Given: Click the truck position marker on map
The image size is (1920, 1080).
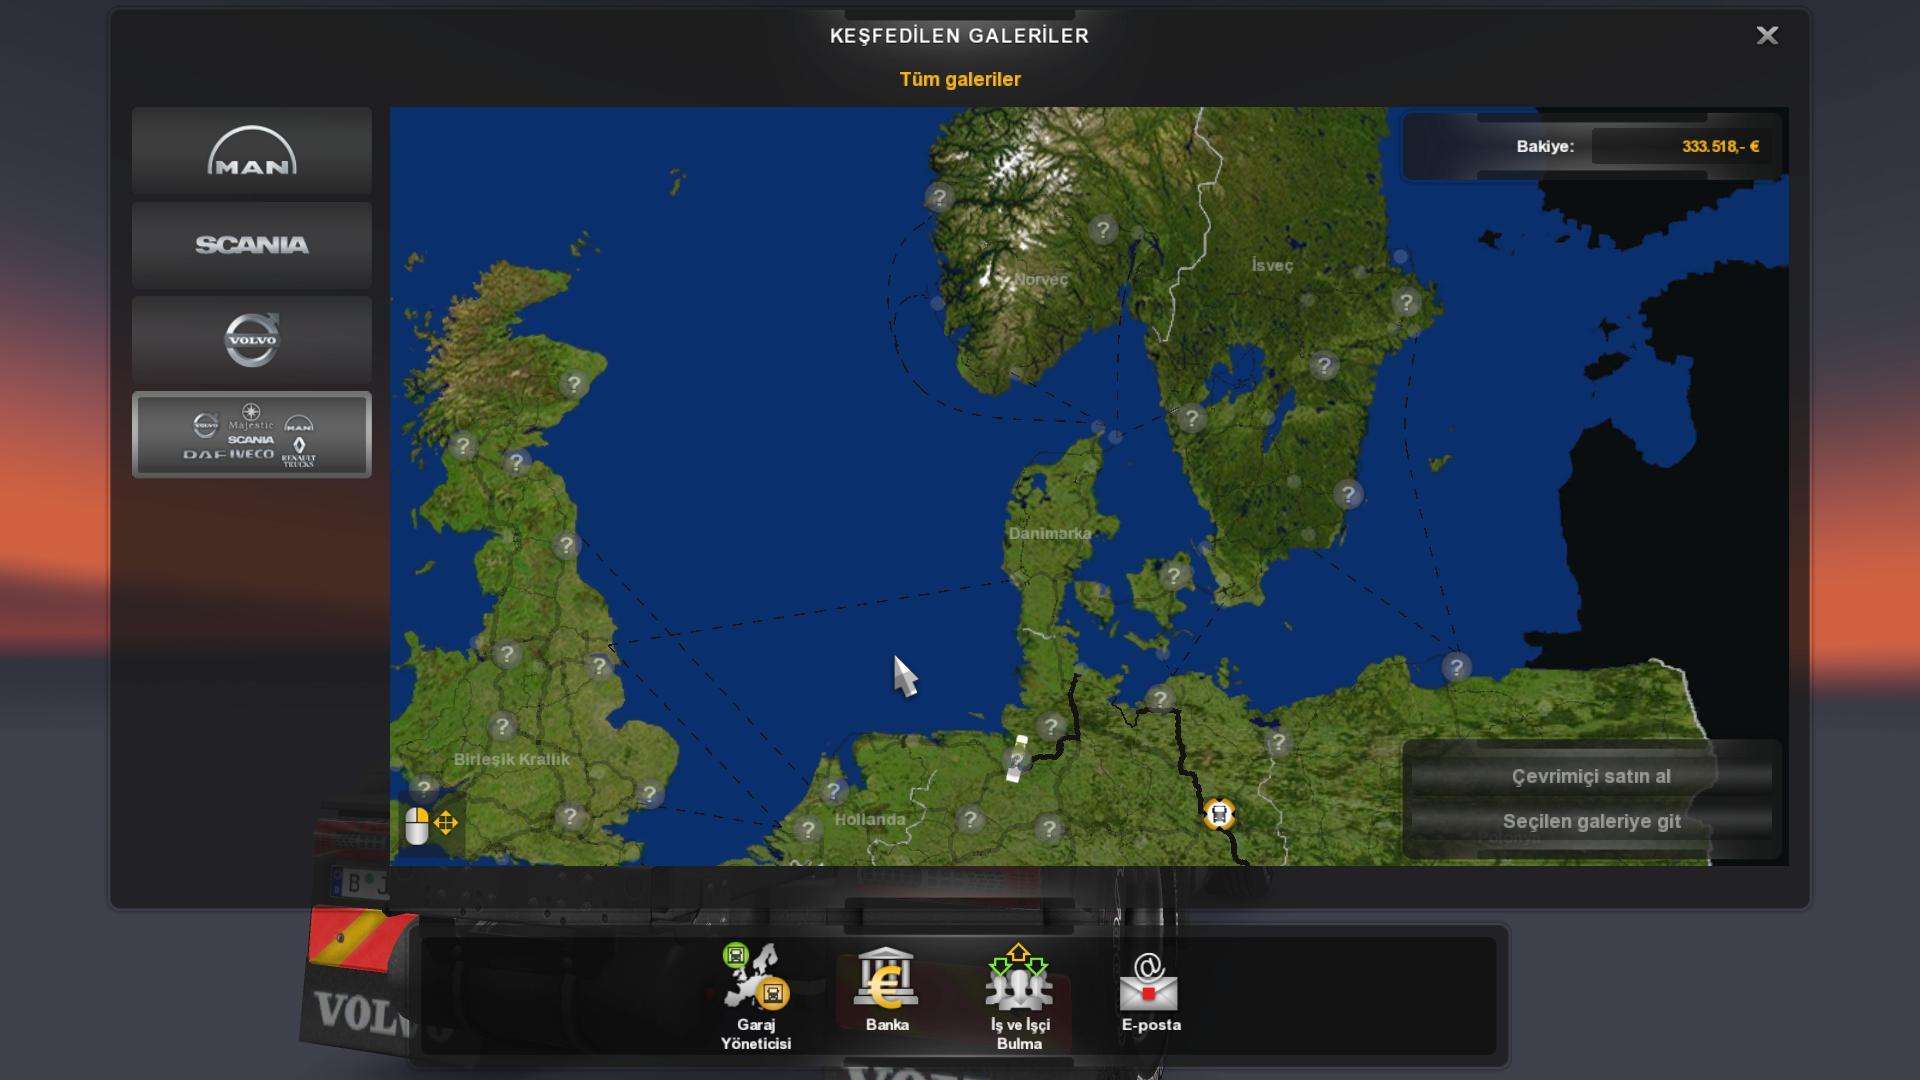Looking at the screenshot, I should coord(1016,759).
